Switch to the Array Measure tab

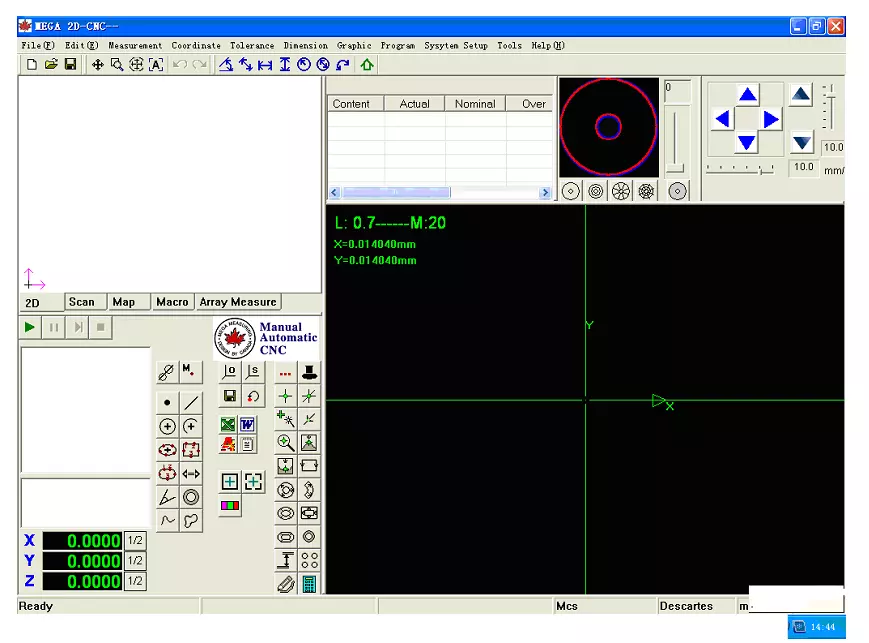tap(238, 302)
